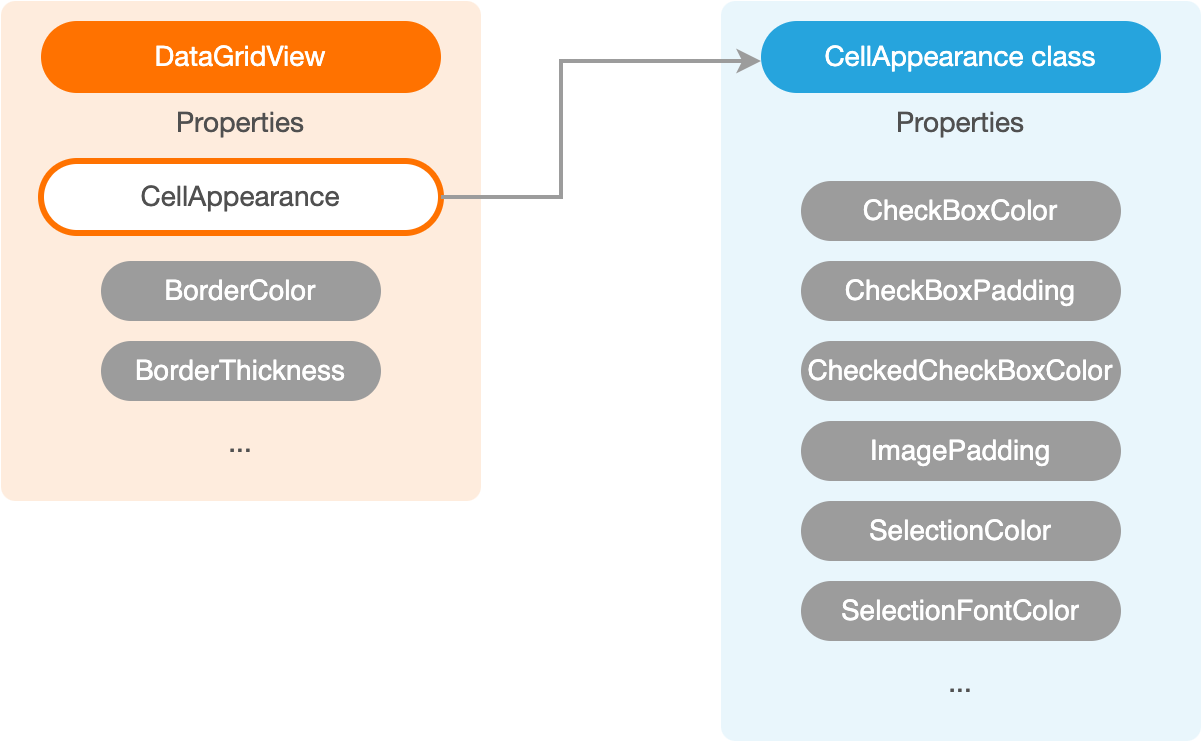Select the white CellAppearance property box
The width and height of the screenshot is (1202, 742).
coord(240,196)
